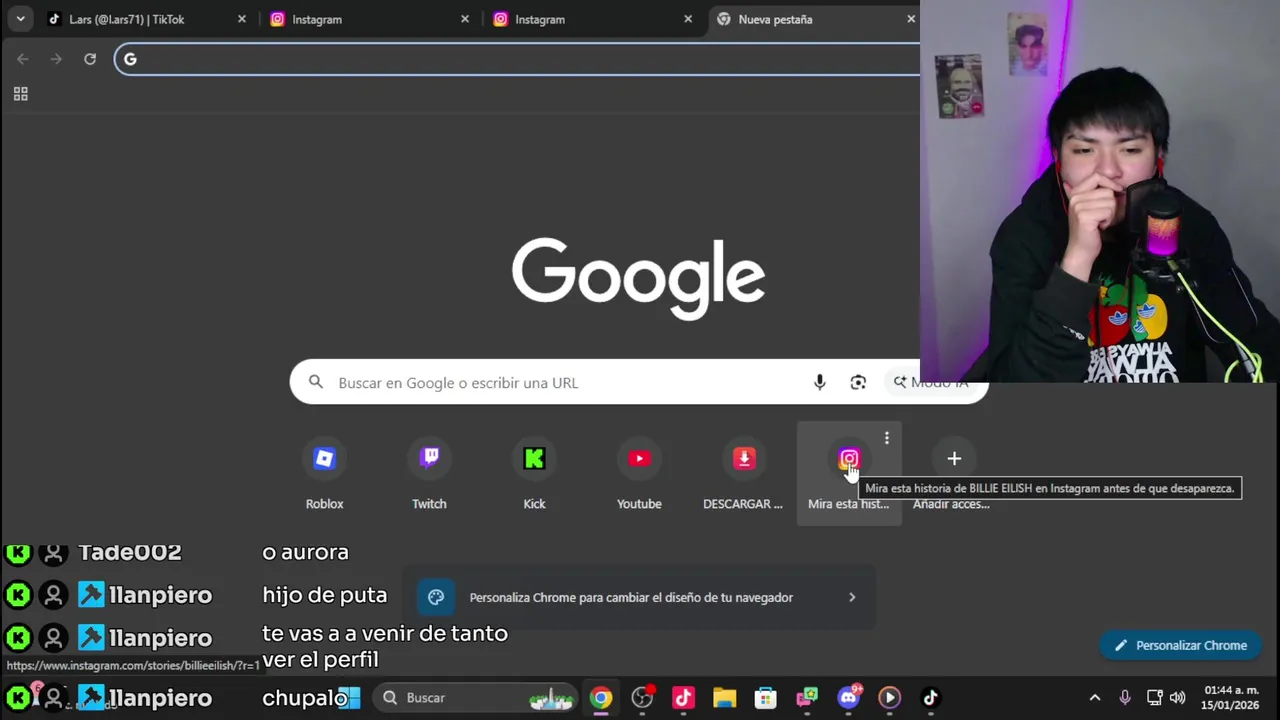Open OBS Studio from the taskbar

coord(642,698)
